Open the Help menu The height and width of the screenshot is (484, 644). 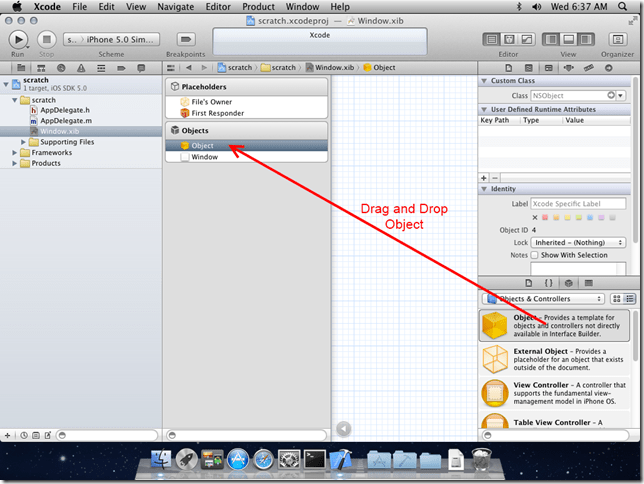click(x=340, y=7)
